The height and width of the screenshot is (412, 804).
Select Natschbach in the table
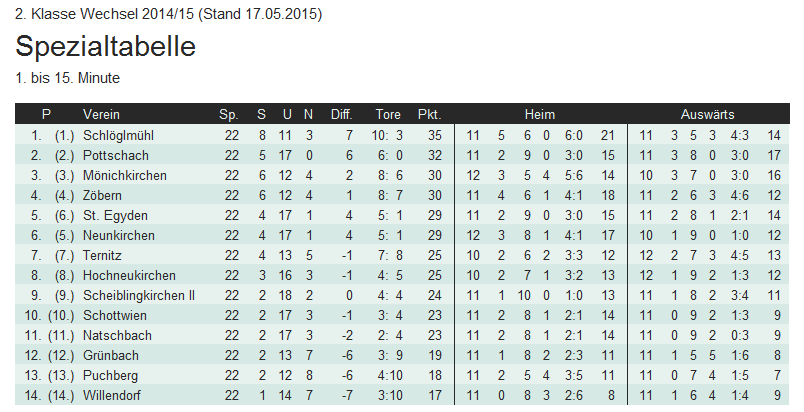tap(117, 335)
